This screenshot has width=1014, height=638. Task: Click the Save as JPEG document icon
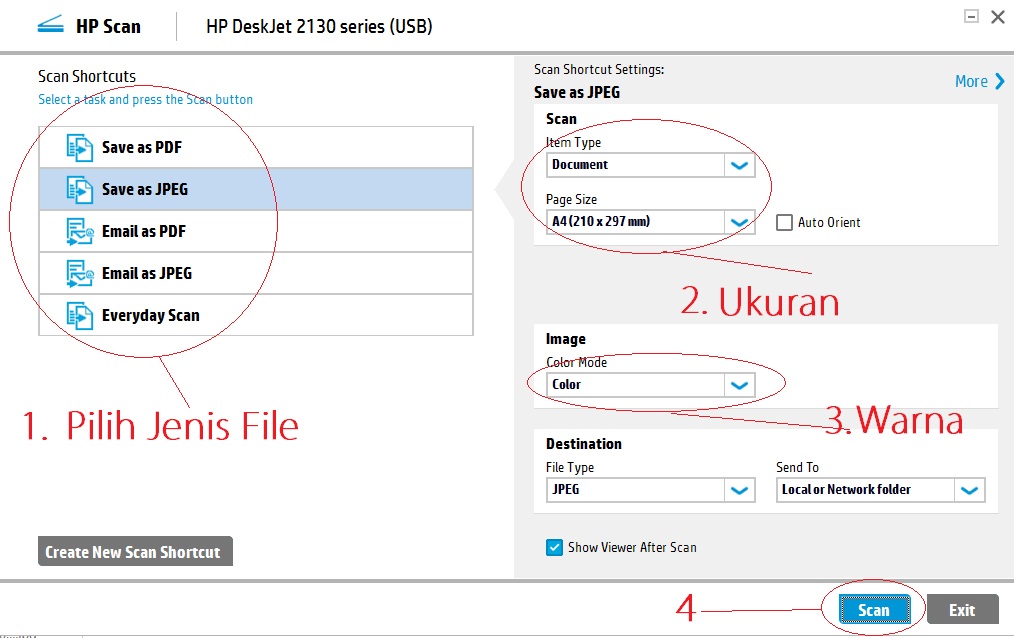pos(80,189)
